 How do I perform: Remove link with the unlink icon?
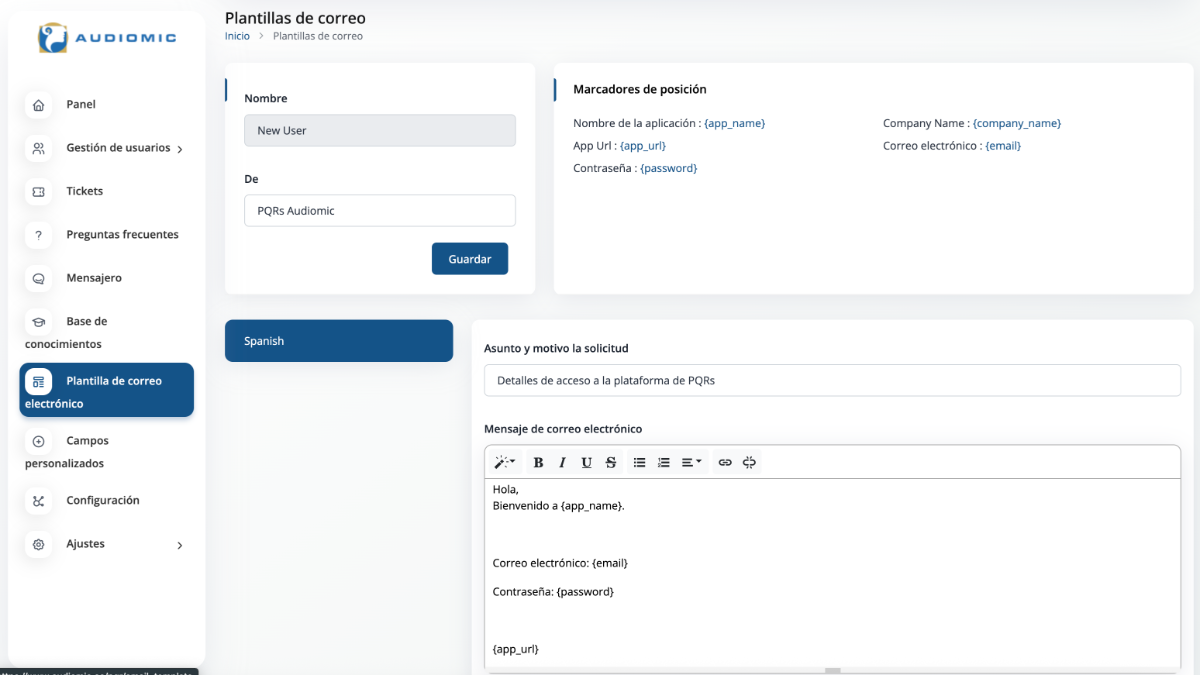749,462
